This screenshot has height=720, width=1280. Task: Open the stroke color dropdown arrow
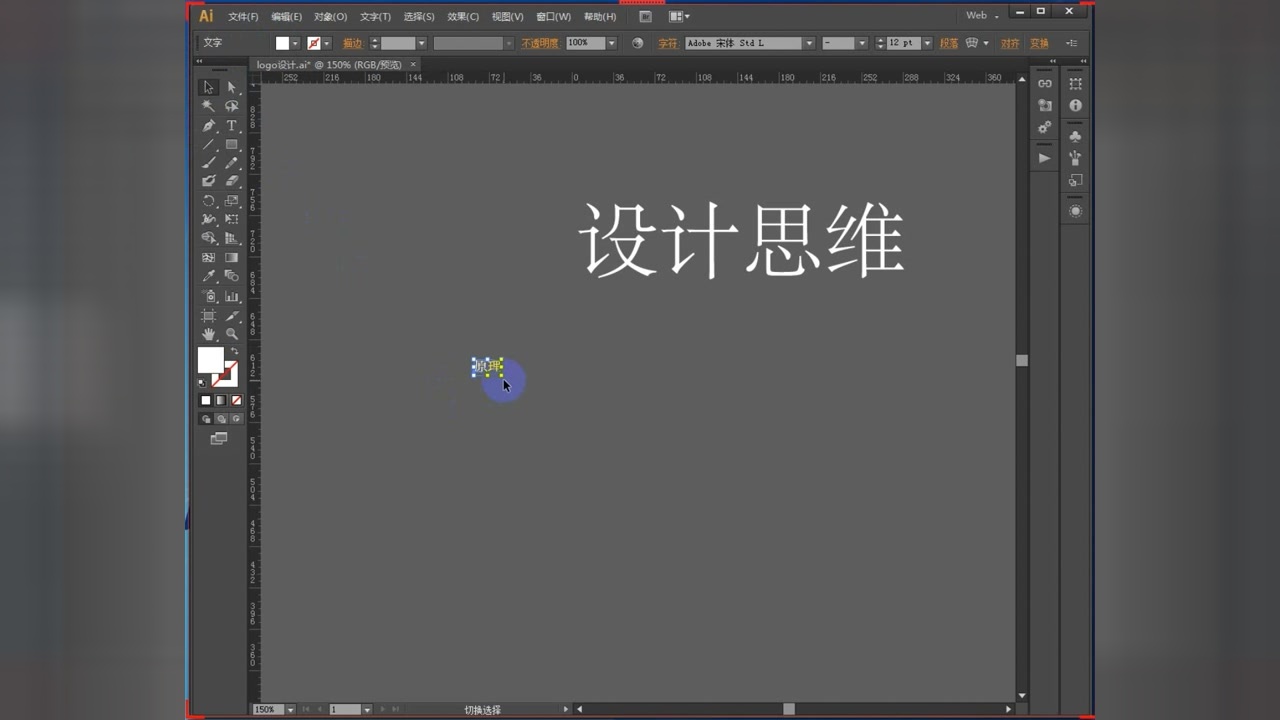tap(327, 43)
